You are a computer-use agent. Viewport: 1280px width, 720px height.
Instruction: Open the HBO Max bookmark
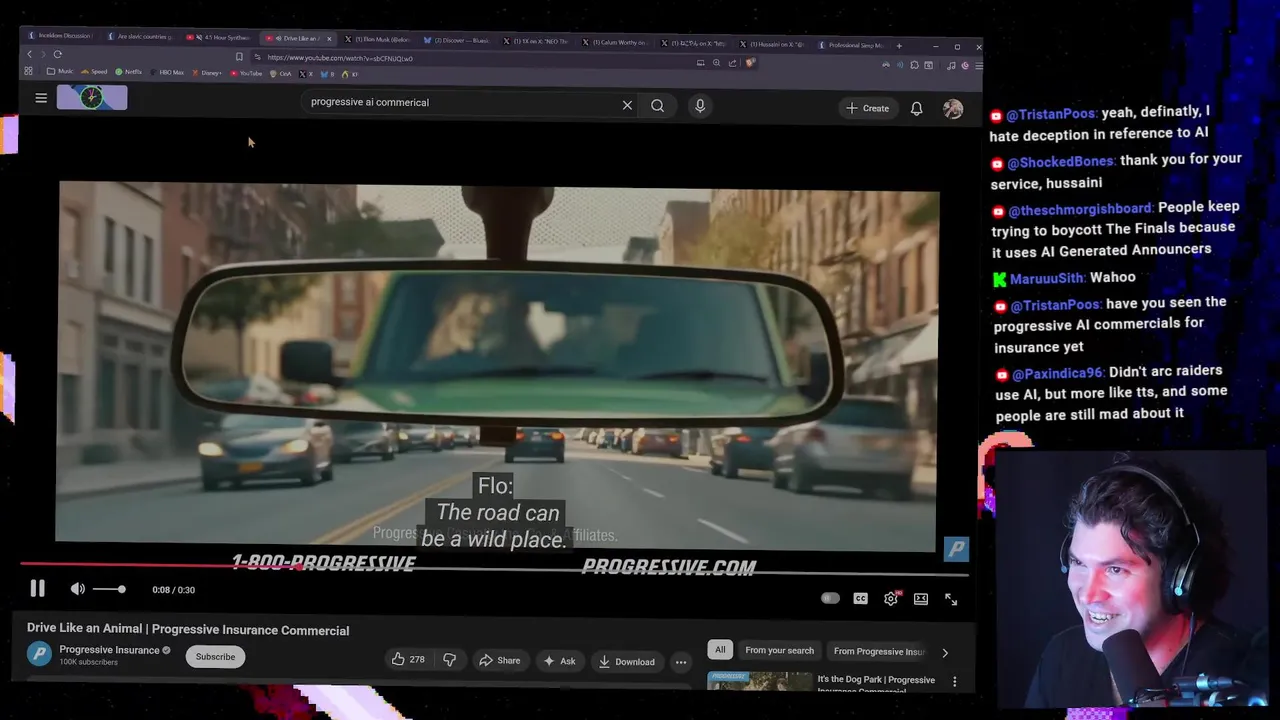click(166, 72)
